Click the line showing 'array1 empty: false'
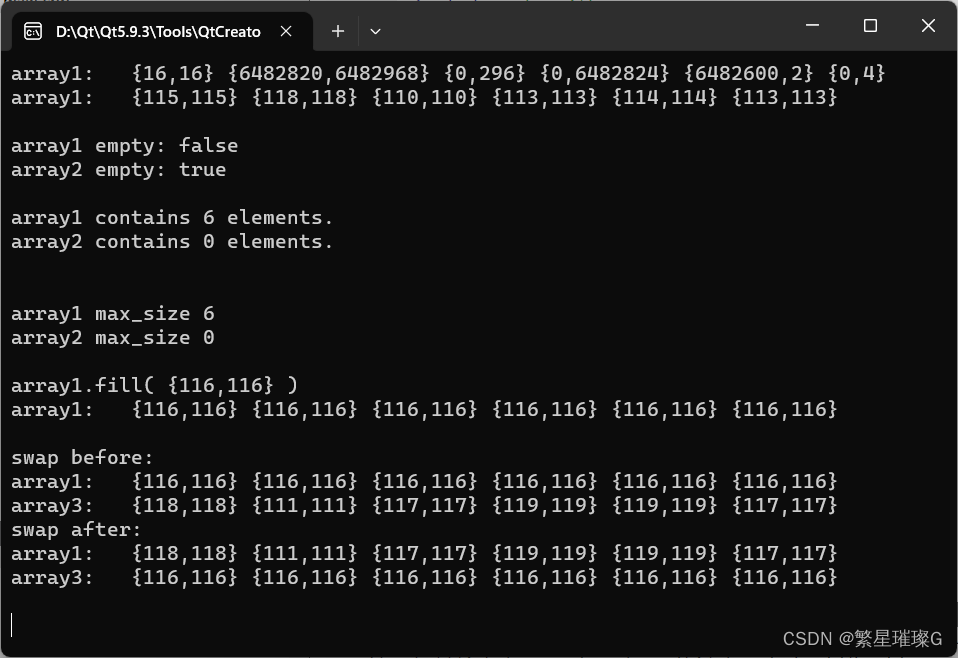 point(124,145)
